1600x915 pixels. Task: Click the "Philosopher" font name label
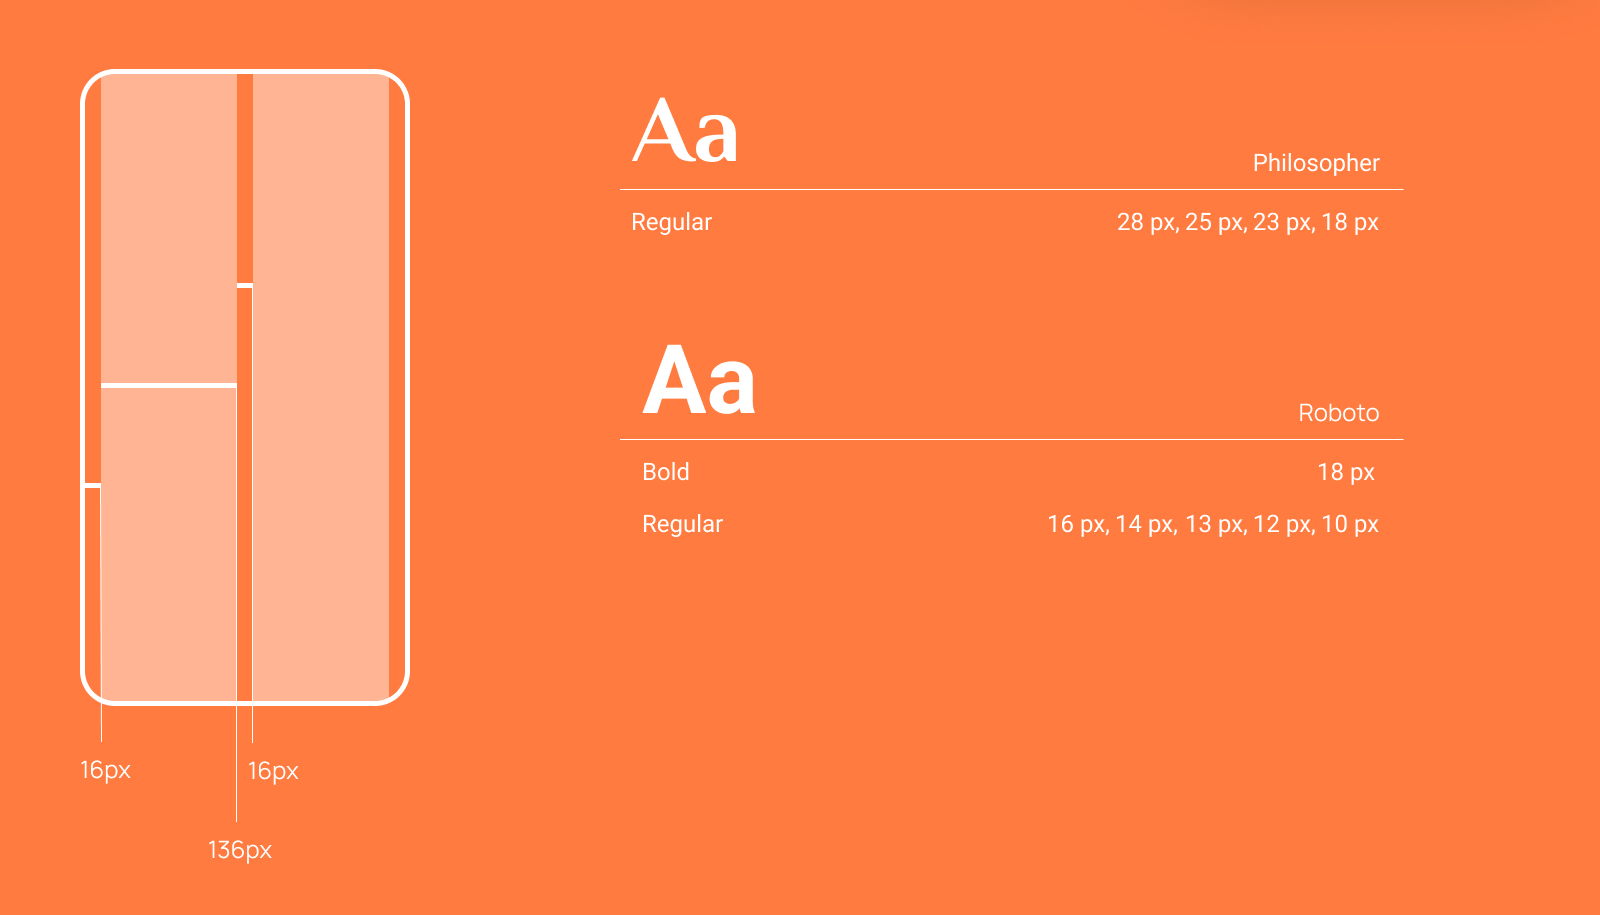click(1316, 163)
